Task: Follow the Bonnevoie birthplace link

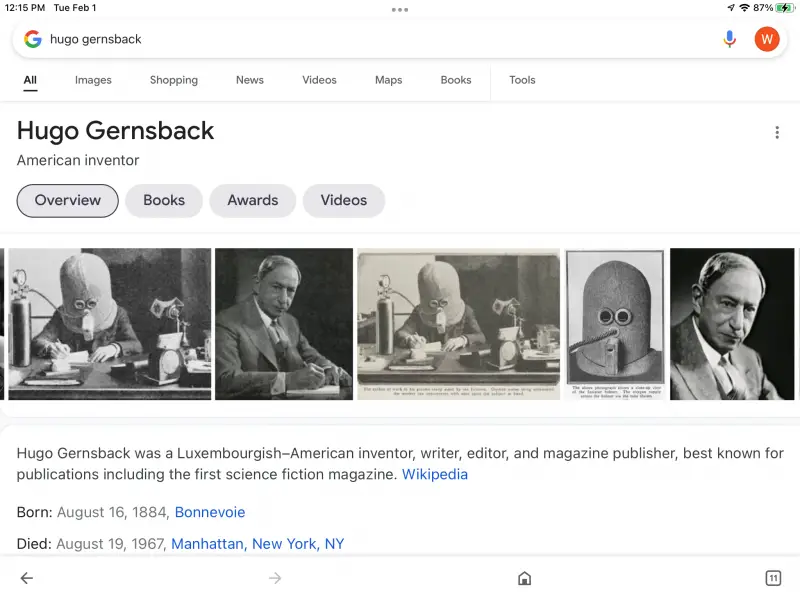Action: [x=210, y=512]
